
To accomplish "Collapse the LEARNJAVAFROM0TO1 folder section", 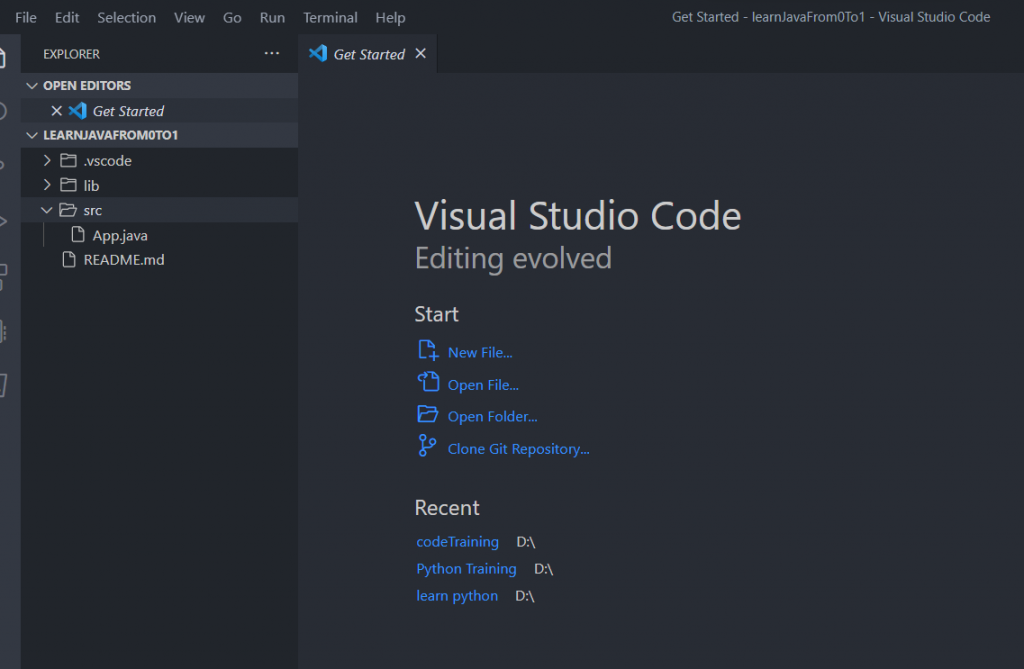I will (x=31, y=135).
